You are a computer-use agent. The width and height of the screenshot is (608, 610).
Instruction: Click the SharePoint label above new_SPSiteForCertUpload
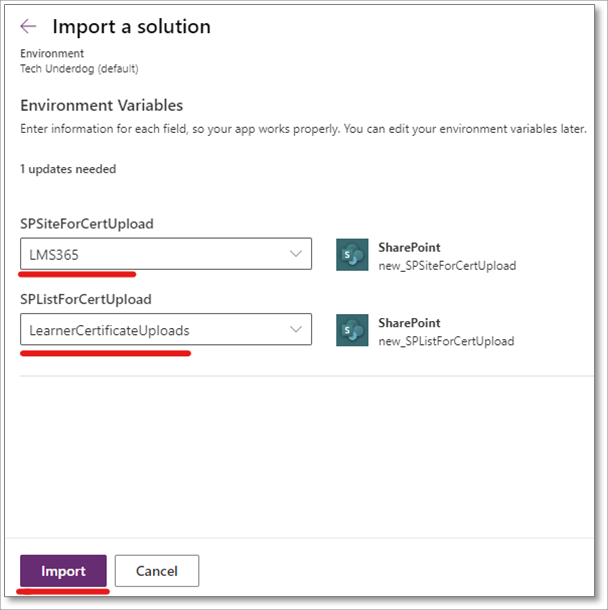[409, 247]
